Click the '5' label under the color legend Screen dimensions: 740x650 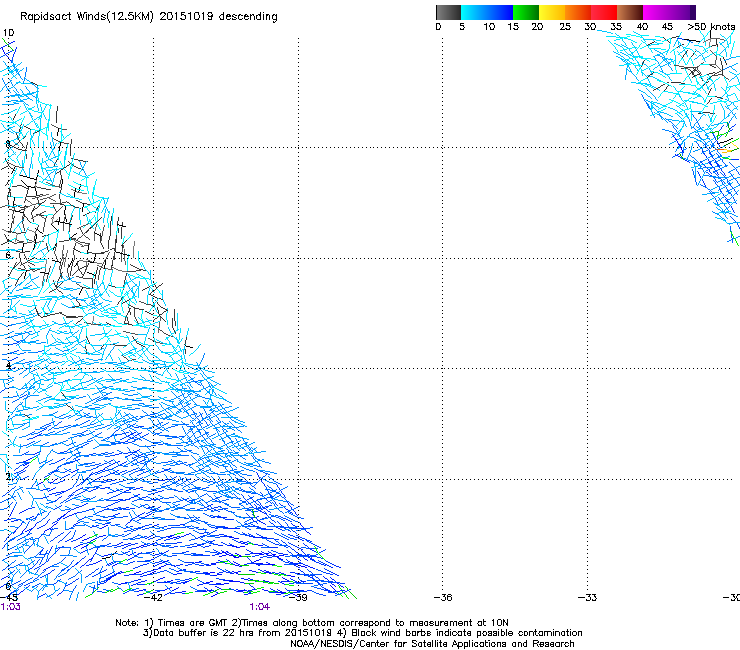coord(462,27)
